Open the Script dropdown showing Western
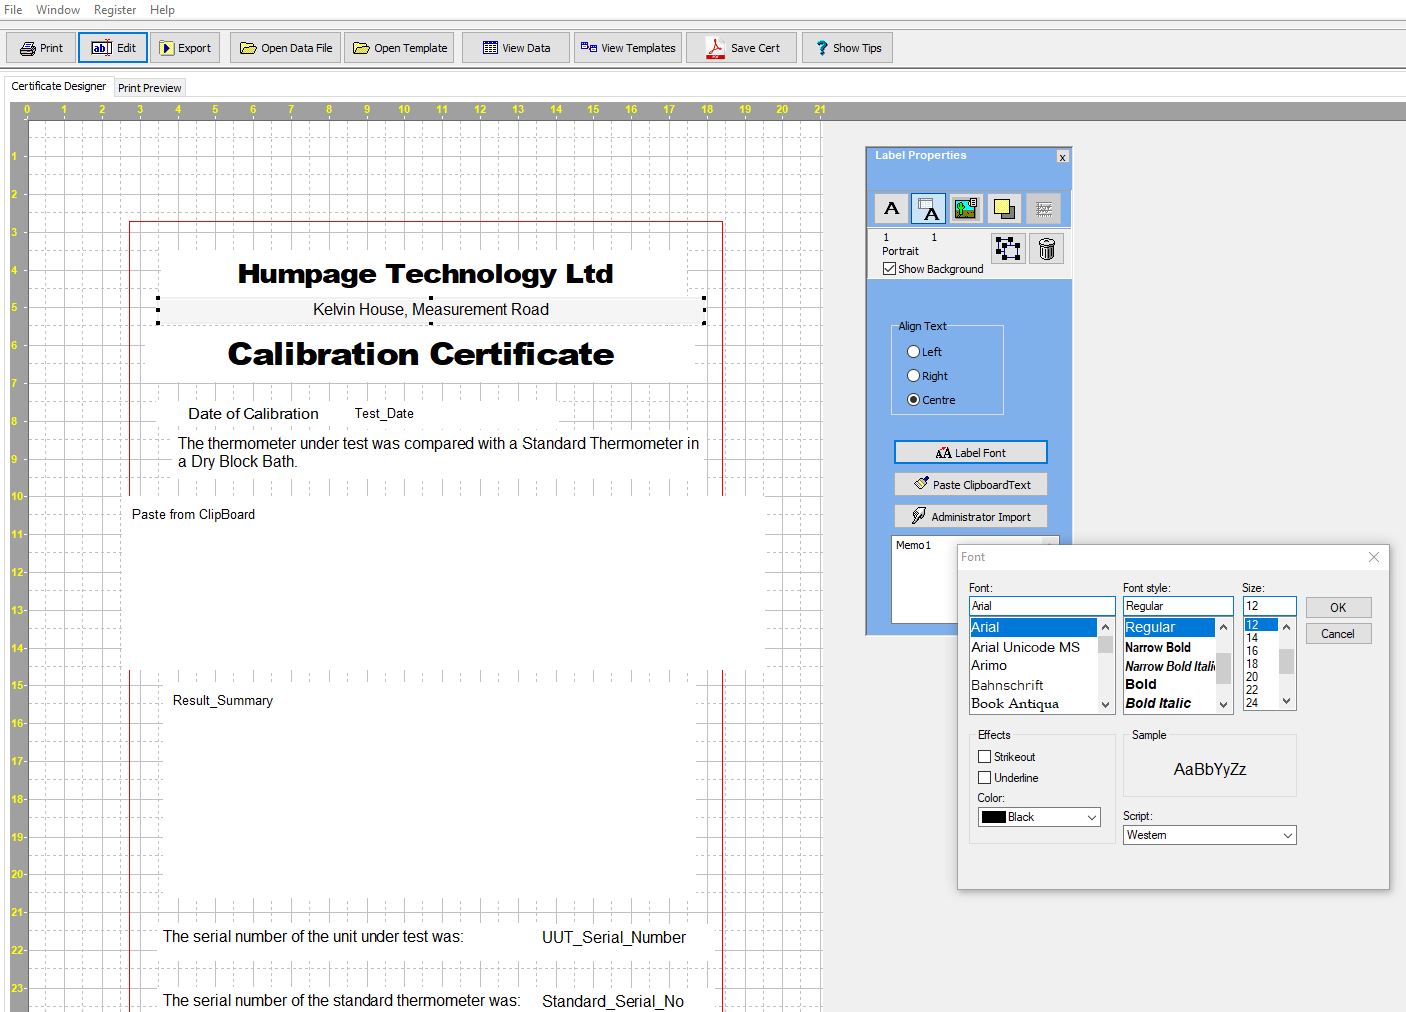Screen dimensions: 1406x1012 click(1209, 835)
